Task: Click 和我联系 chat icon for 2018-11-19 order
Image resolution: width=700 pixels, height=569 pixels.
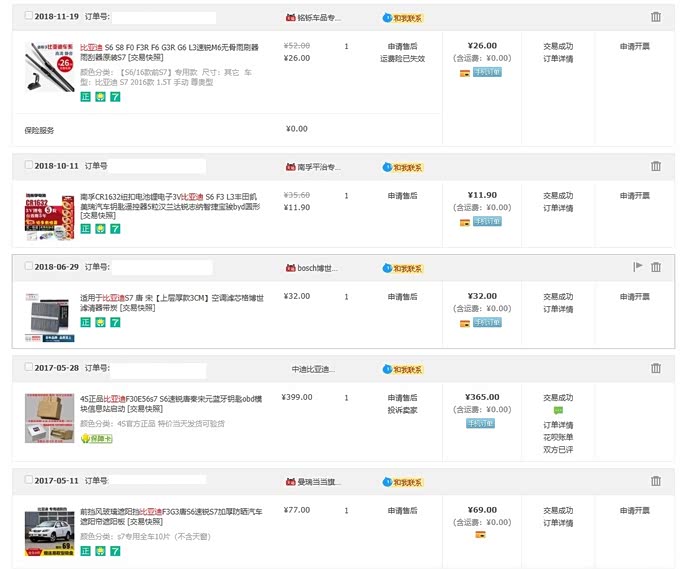Action: pyautogui.click(x=403, y=17)
